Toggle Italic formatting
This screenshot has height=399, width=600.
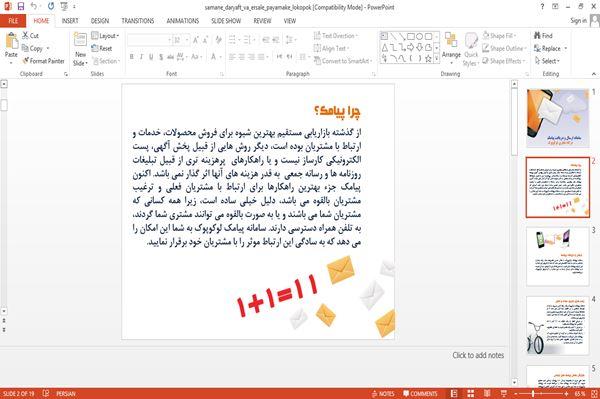click(x=142, y=57)
